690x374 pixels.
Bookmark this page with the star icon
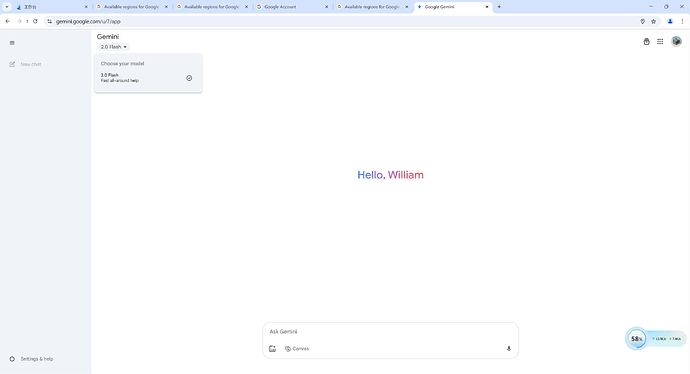pyautogui.click(x=653, y=21)
